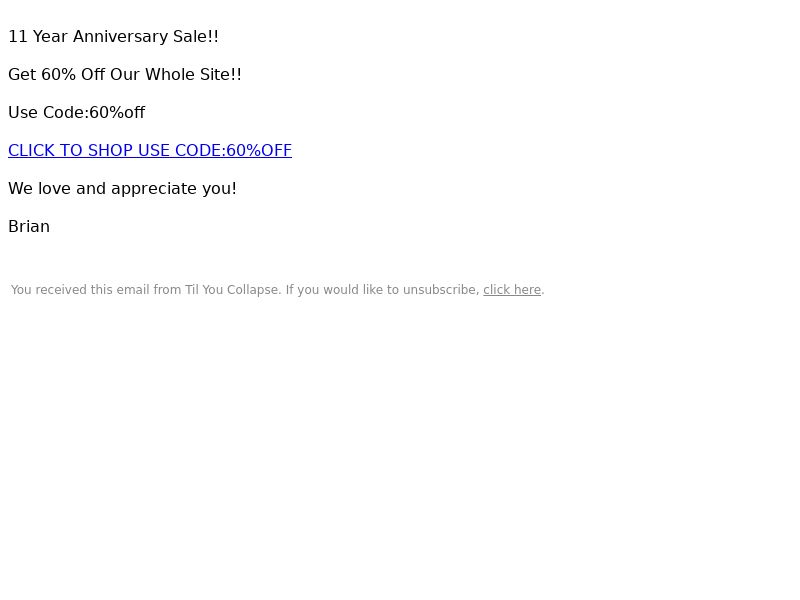Viewport: 800px width, 600px height.
Task: Click the words 'Til You Collapse' in footer
Action: pos(233,290)
